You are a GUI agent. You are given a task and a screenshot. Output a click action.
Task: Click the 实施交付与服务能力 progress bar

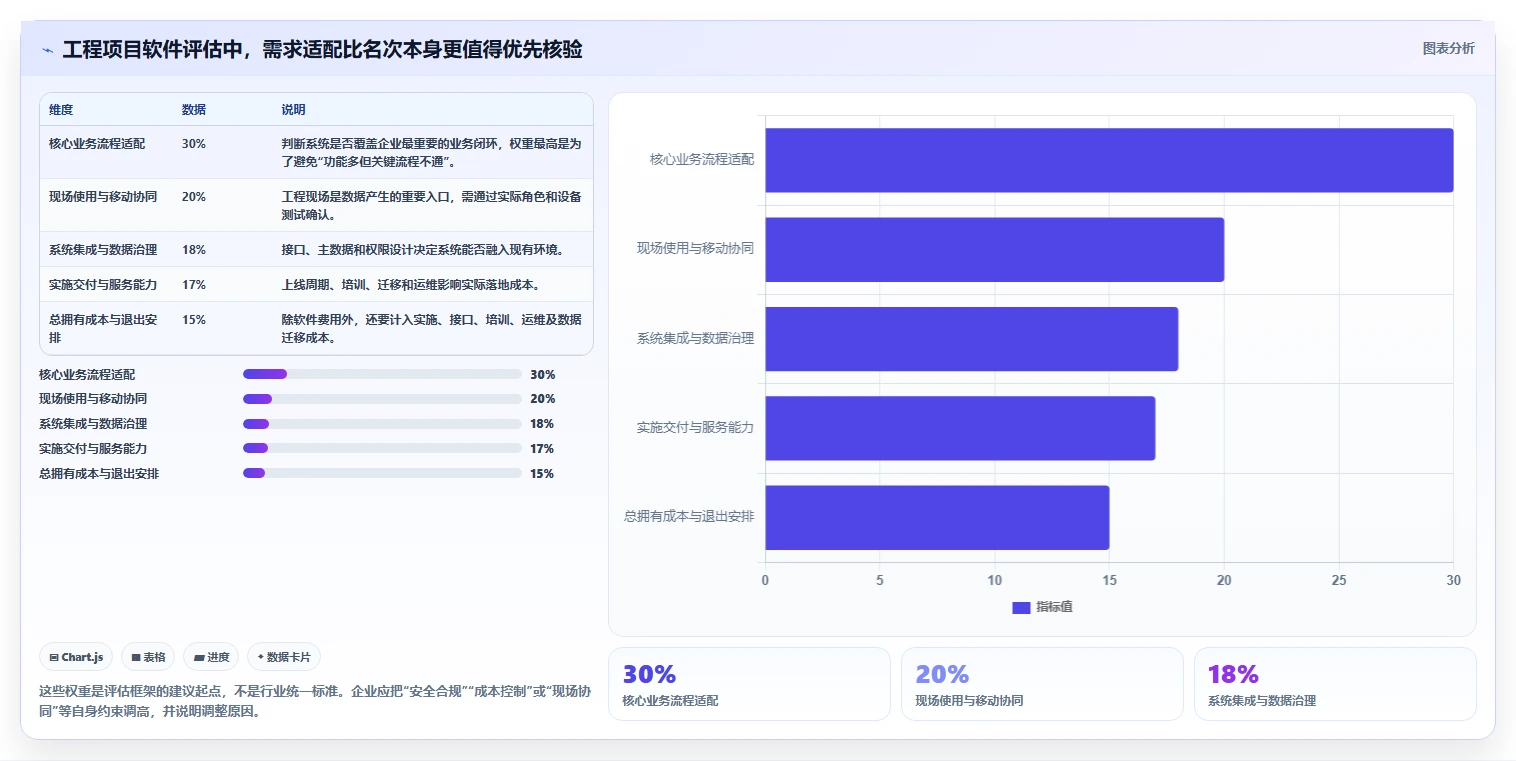[x=382, y=448]
